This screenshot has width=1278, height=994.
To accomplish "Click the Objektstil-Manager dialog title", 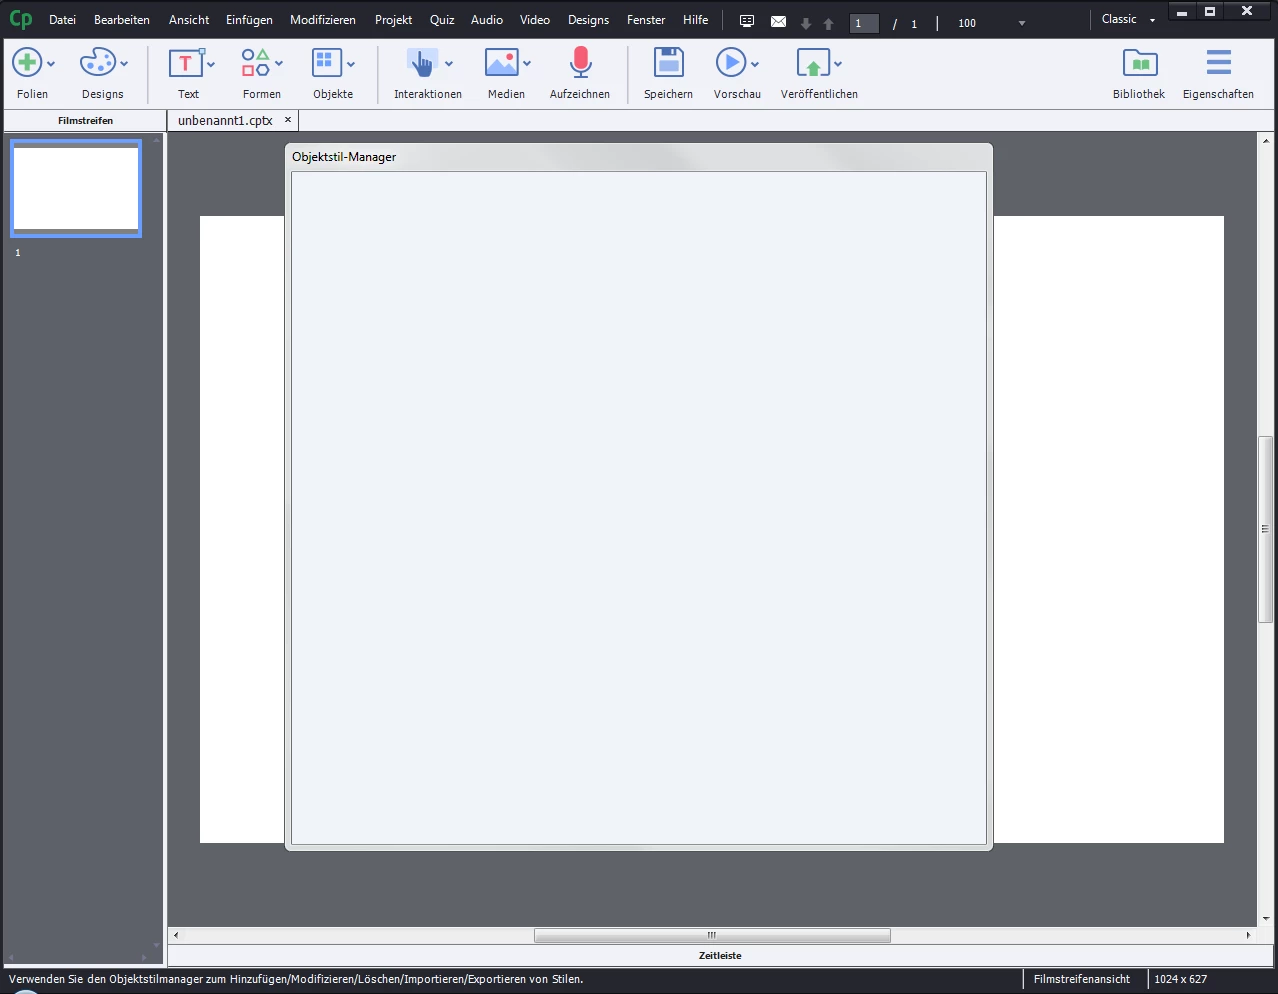I will pos(344,157).
